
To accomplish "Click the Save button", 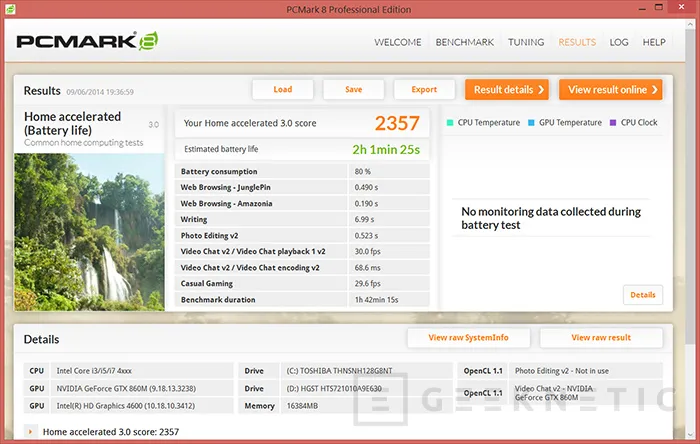I will [x=354, y=90].
